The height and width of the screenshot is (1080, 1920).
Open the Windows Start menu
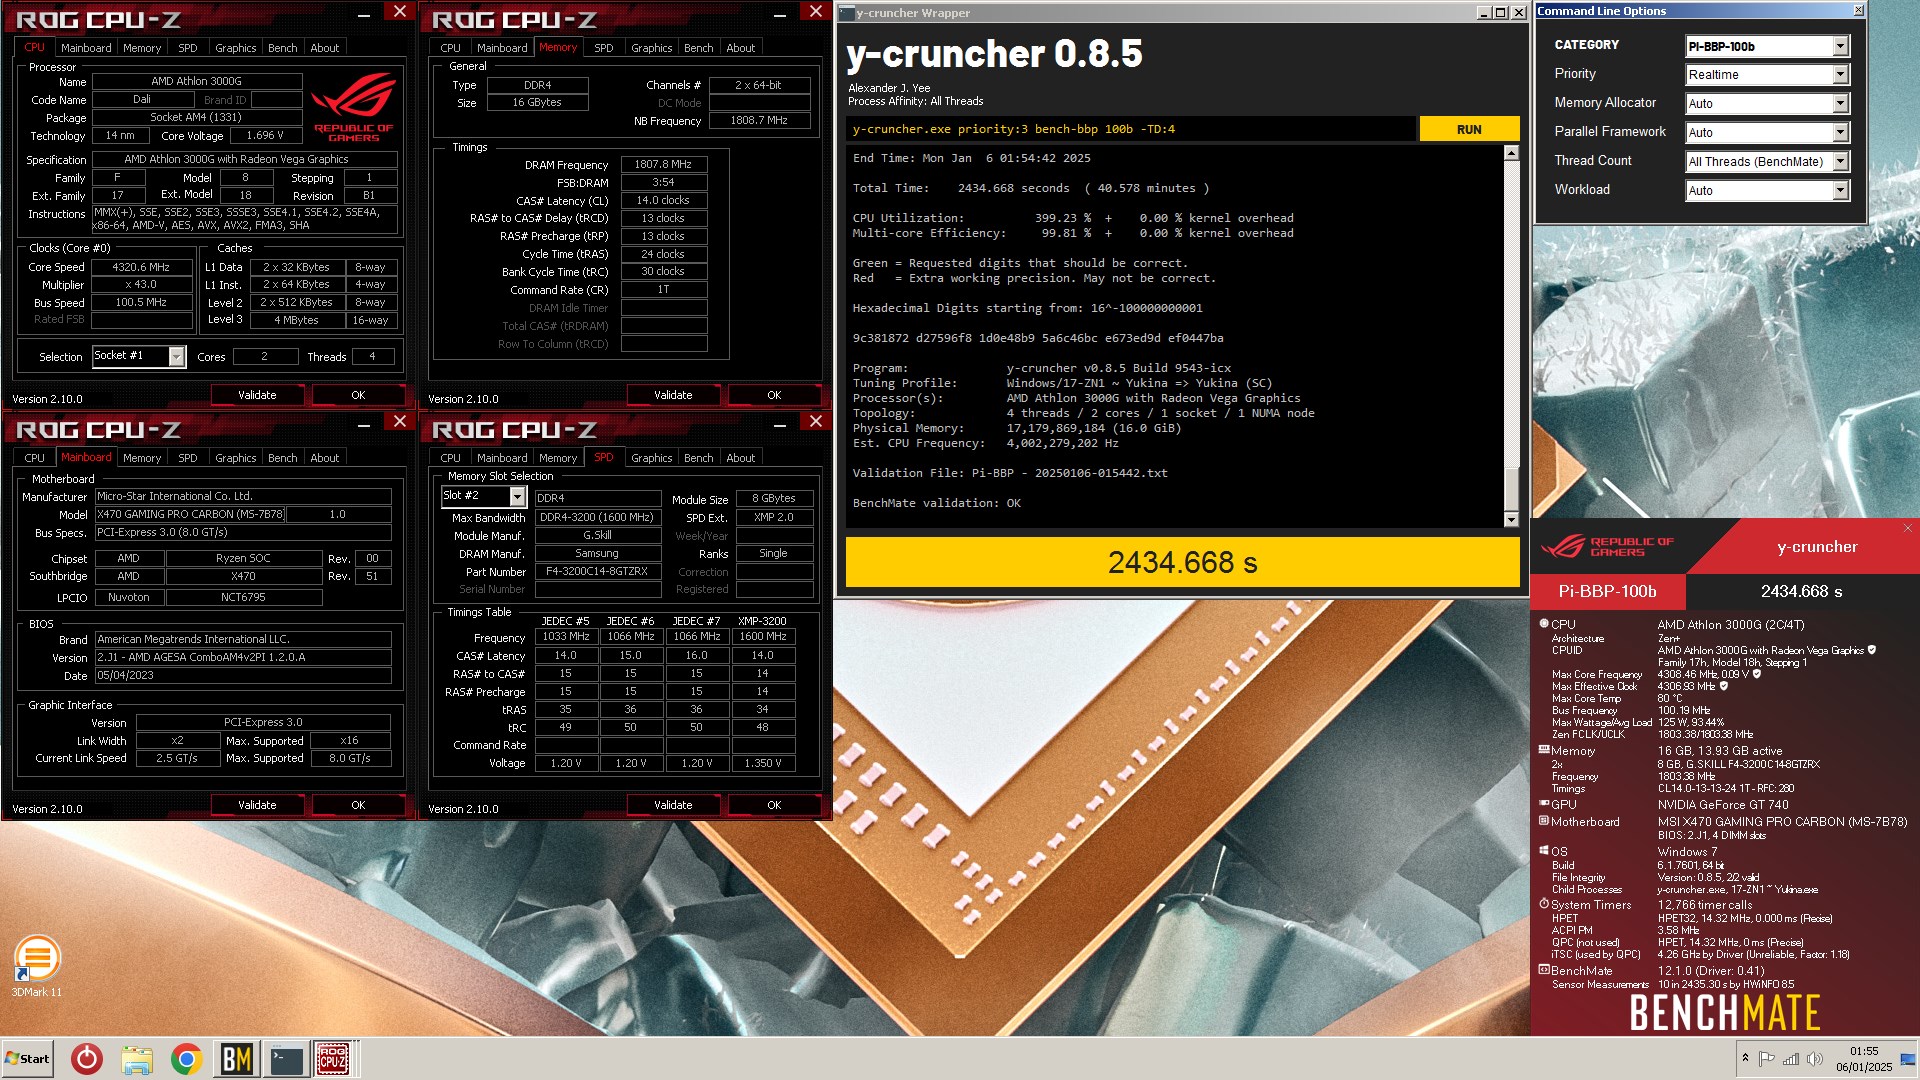pyautogui.click(x=27, y=1059)
